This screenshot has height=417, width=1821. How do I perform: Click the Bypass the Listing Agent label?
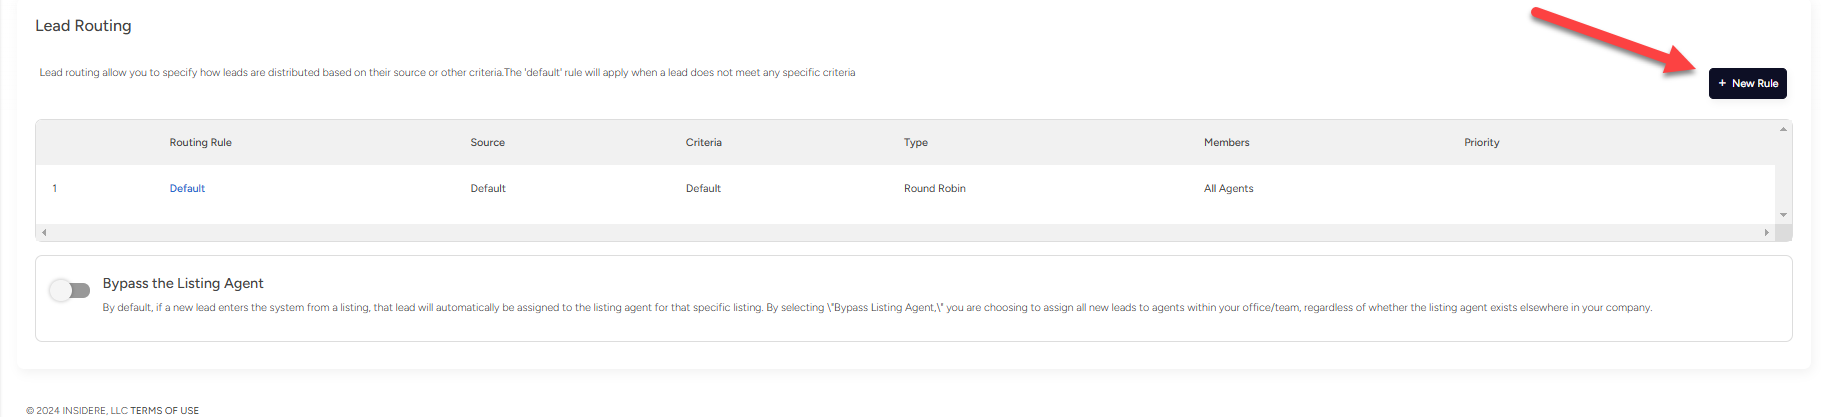(183, 283)
